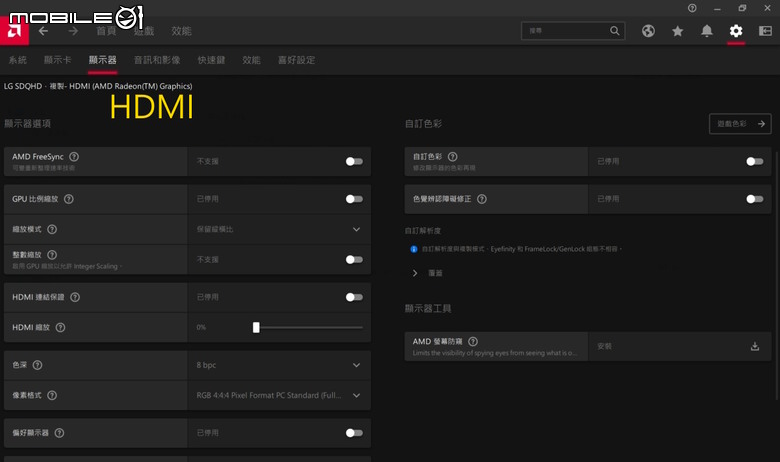Toggle 偏好顯示器 switch
780x462 pixels.
click(354, 433)
